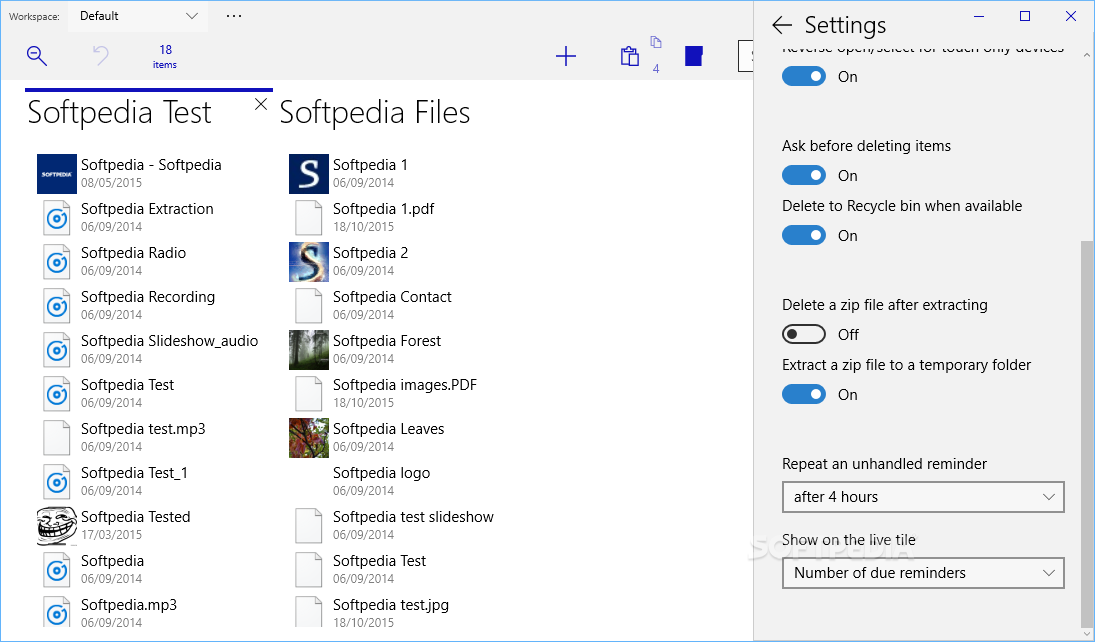Click the Softpedia test.mp3 blank file icon

pyautogui.click(x=57, y=438)
